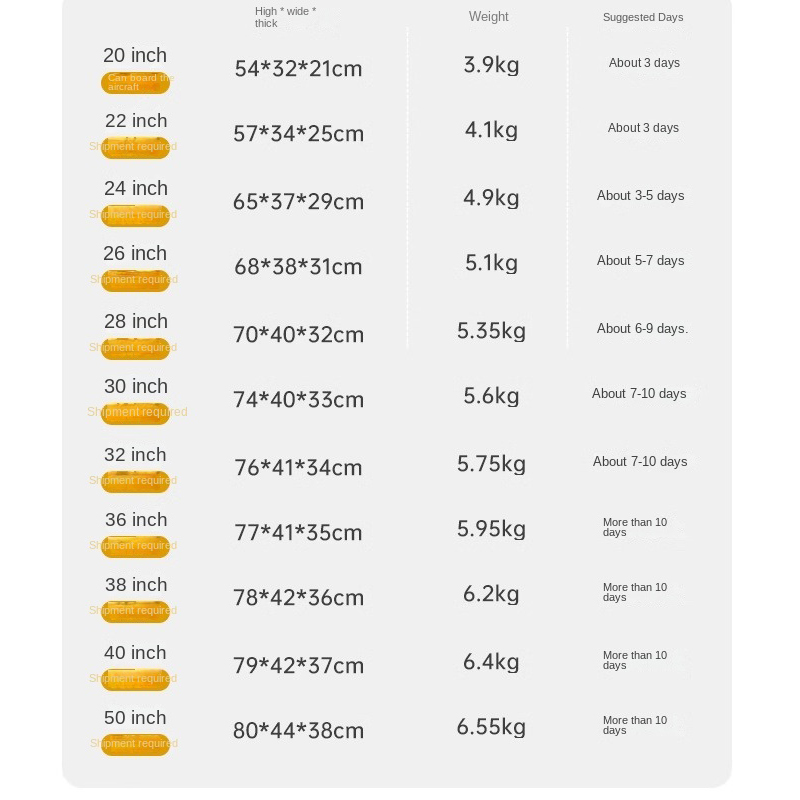800x800 pixels.
Task: Click the yellow badge under 22 inch
Action: 135,148
